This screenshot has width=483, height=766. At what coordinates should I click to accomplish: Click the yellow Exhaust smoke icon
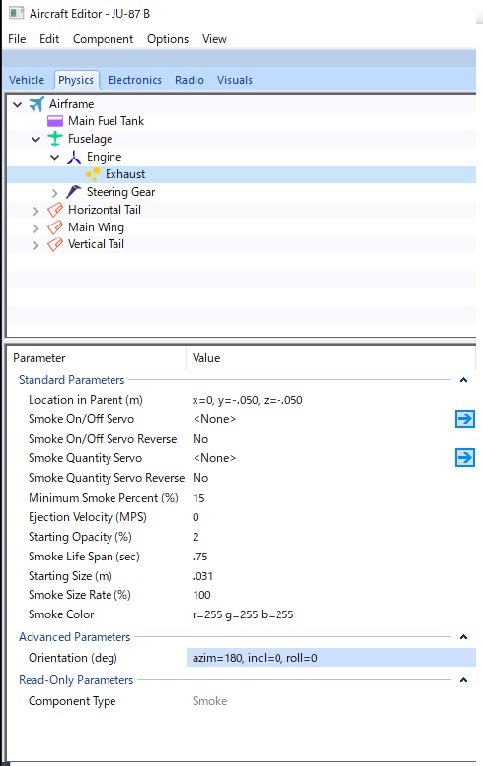[x=93, y=174]
